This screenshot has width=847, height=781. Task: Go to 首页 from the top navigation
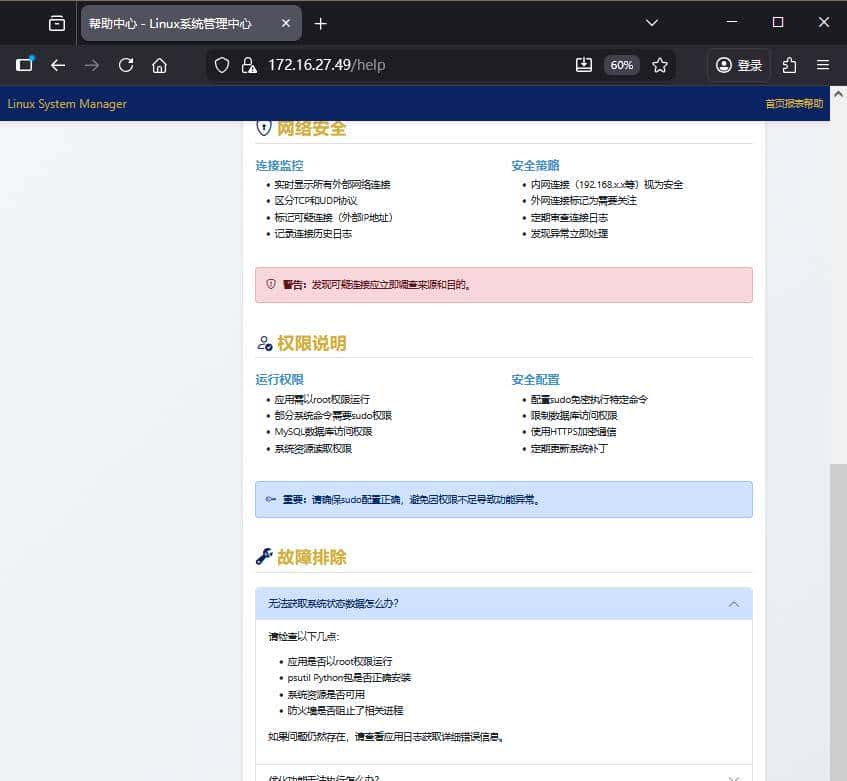(x=770, y=103)
